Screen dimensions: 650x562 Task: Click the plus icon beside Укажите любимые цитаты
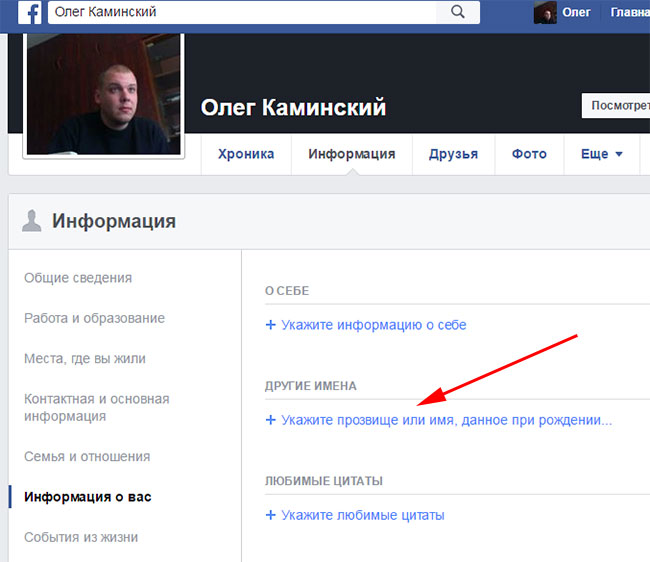pos(270,515)
